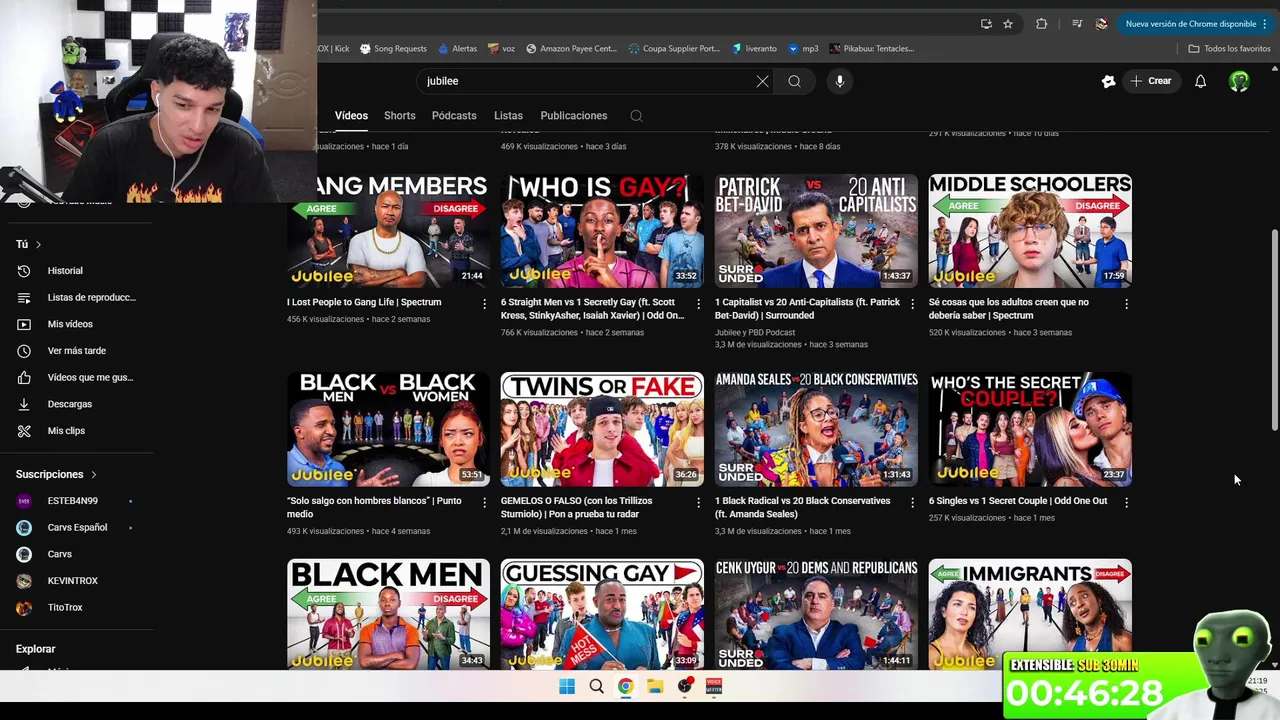
Task: Open title 1 Black Radical vs 20 Black Conservatives
Action: [x=802, y=507]
